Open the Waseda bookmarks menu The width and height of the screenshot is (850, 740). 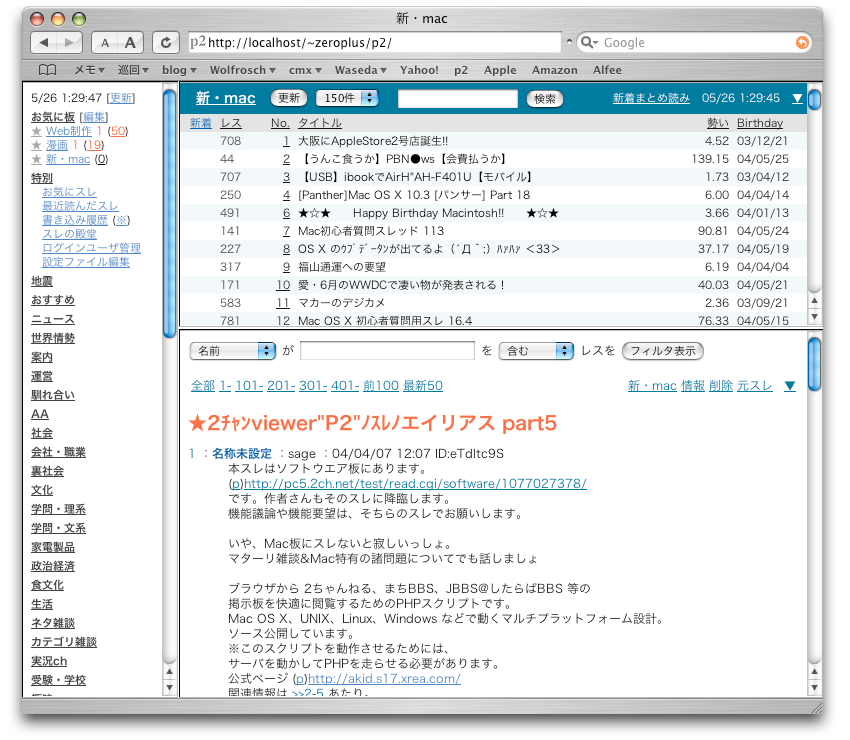click(360, 70)
